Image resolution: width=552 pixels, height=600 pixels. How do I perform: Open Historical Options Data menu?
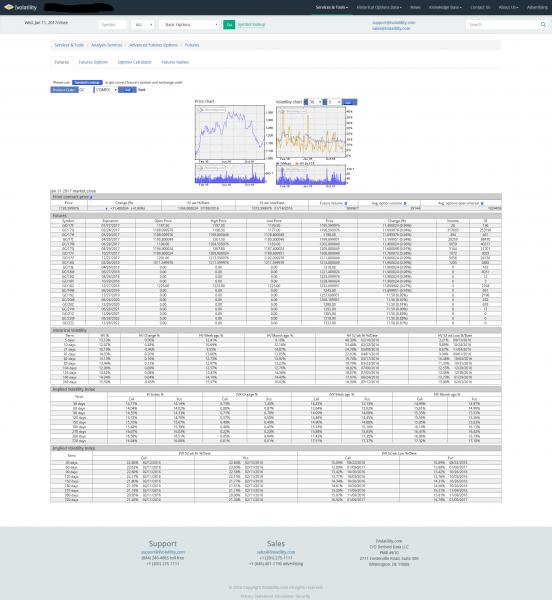point(379,7)
